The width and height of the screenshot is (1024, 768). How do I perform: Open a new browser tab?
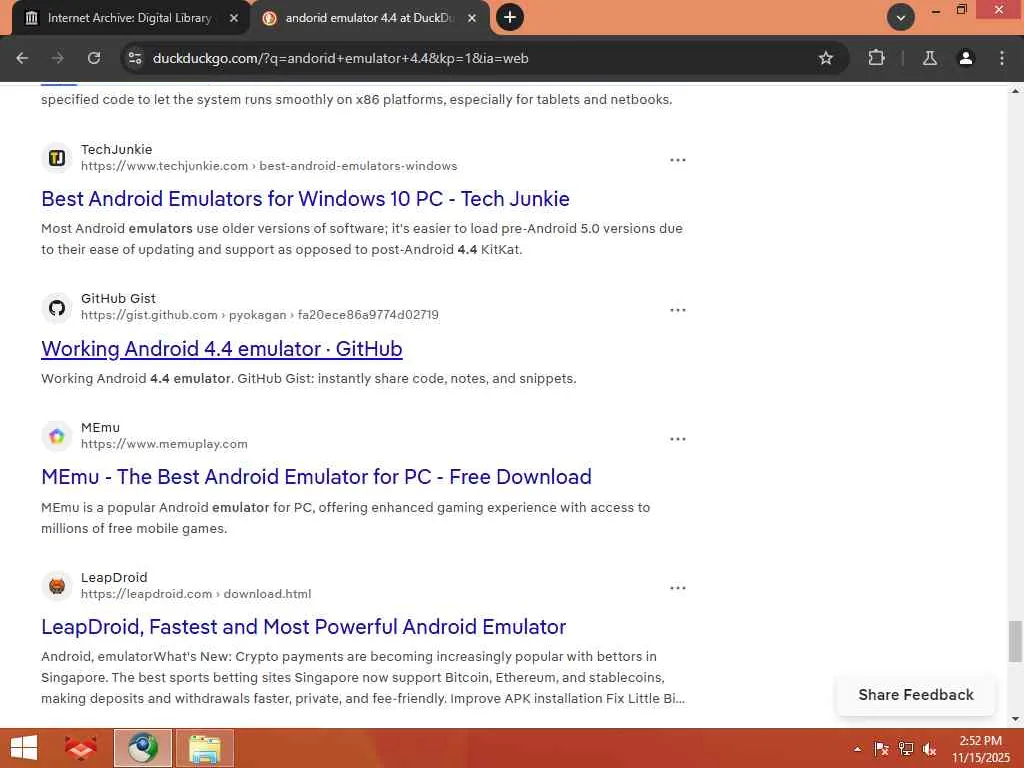(510, 17)
